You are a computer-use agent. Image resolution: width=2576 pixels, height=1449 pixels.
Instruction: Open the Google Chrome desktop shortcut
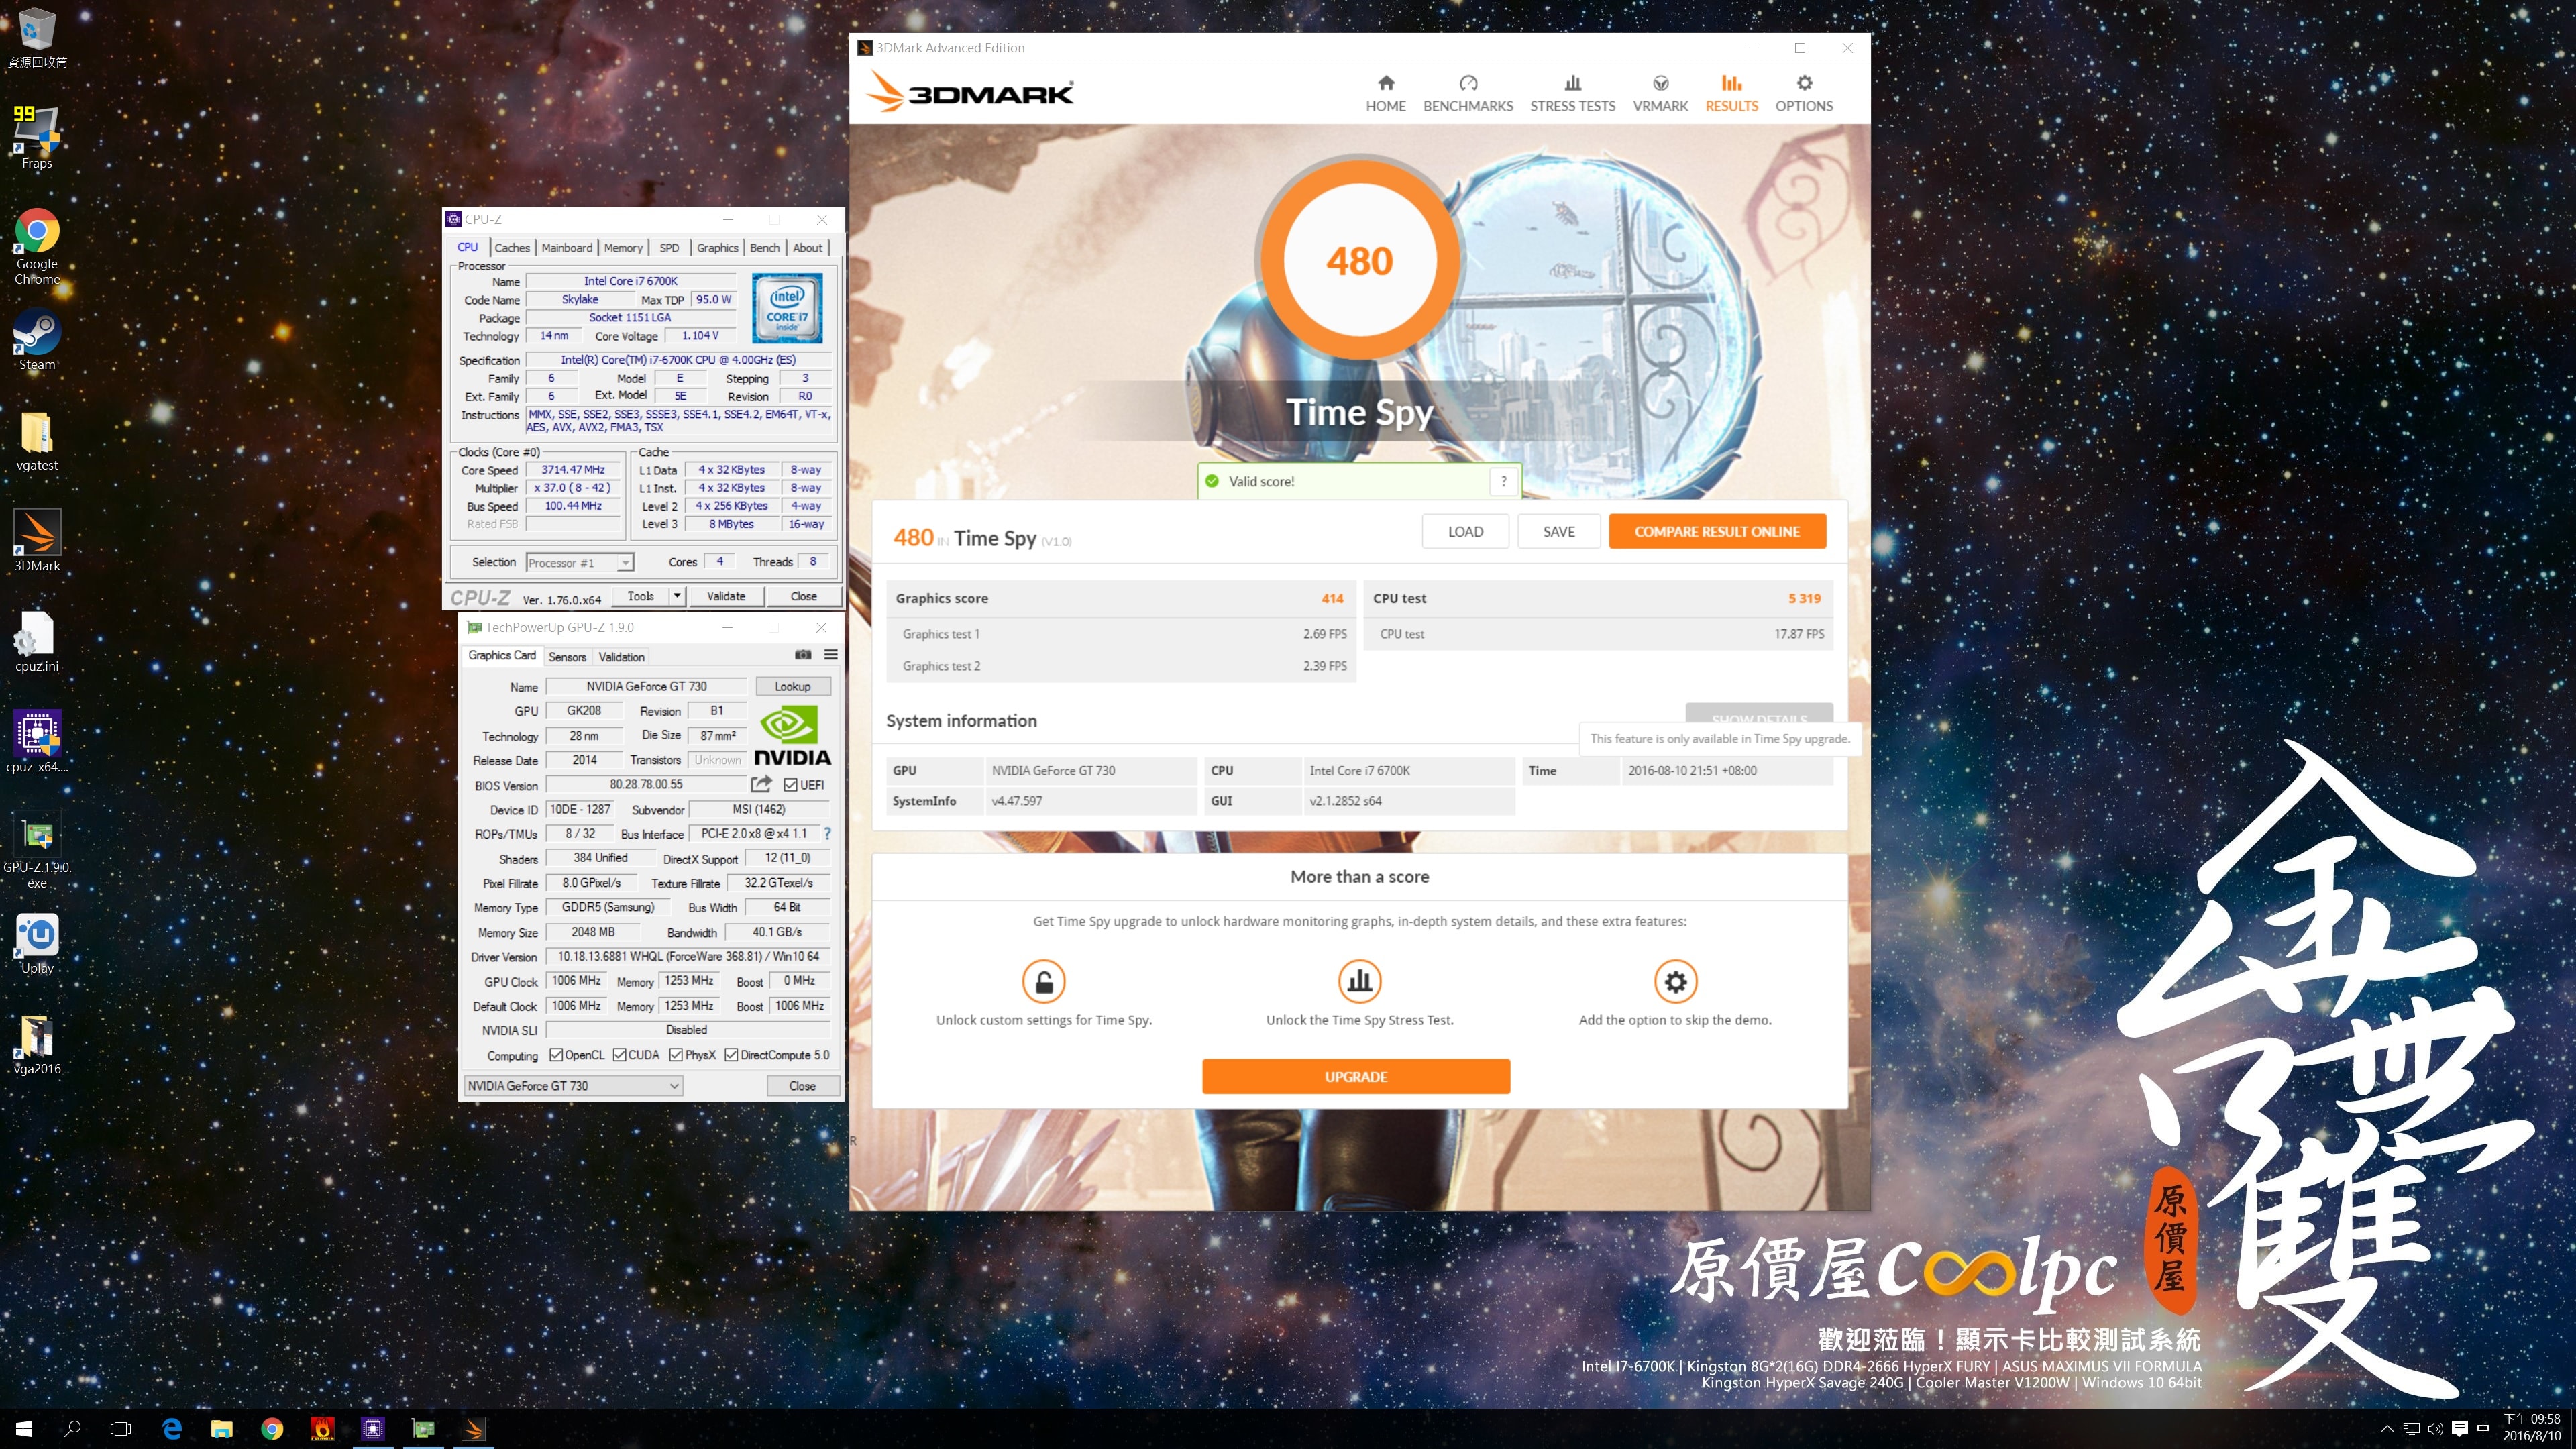[x=37, y=246]
